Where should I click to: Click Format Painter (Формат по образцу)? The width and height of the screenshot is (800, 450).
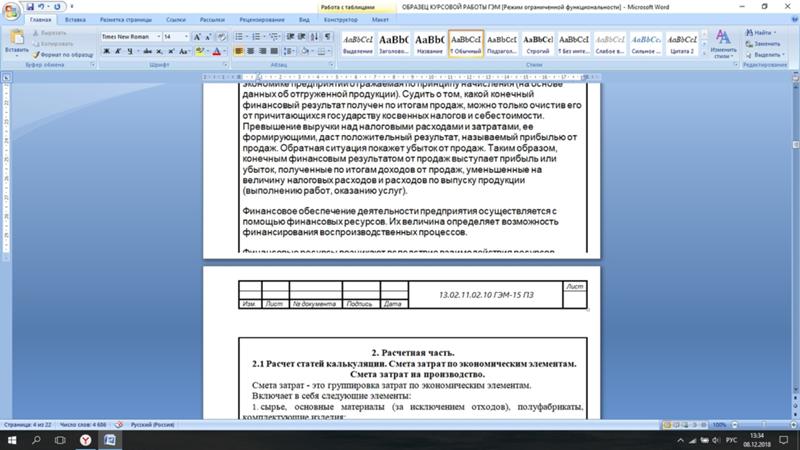[x=63, y=55]
